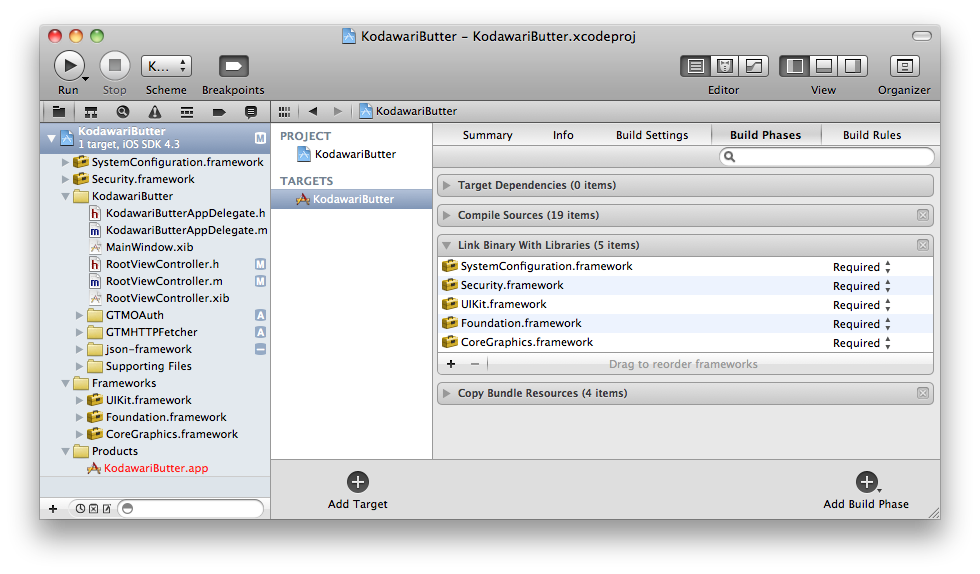The width and height of the screenshot is (980, 574).
Task: Show recently edited files filter
Action: [81, 509]
